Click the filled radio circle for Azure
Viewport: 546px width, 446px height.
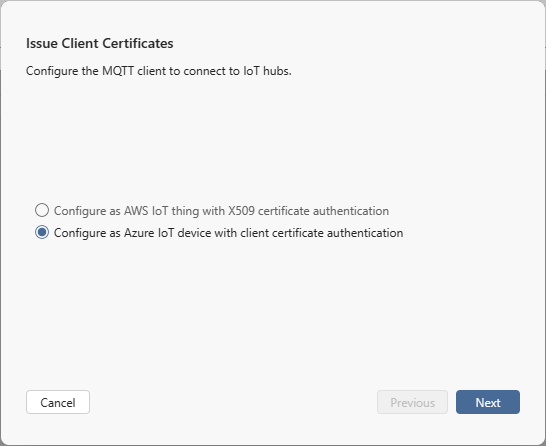42,232
